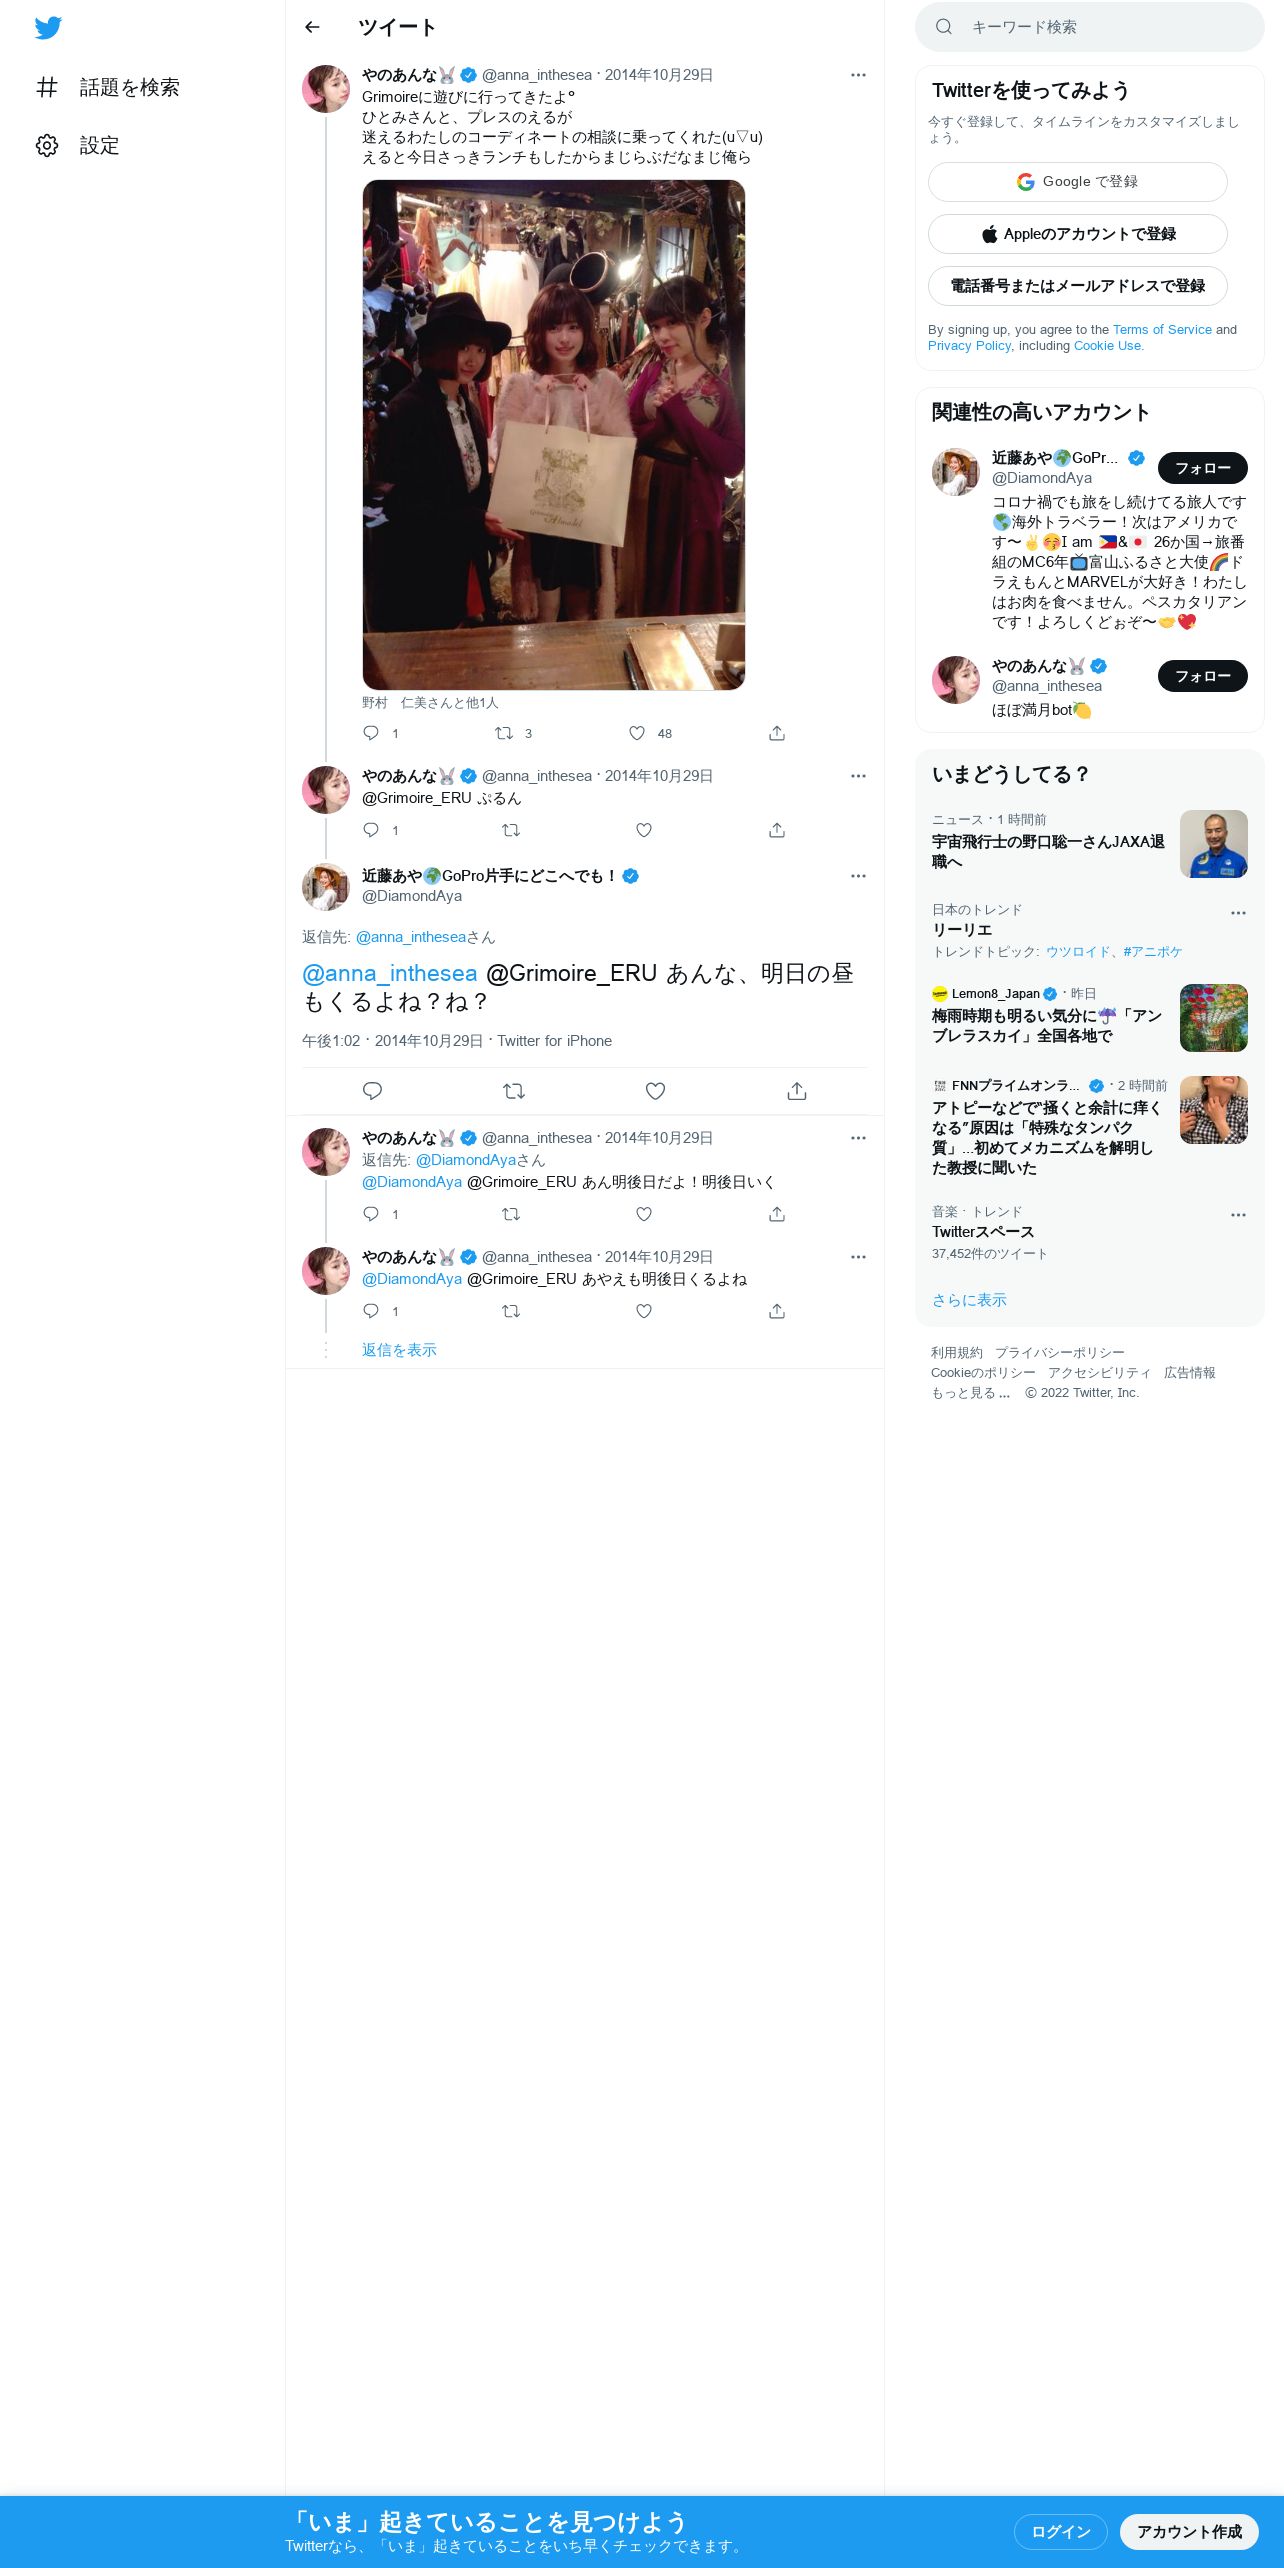Open more options on first tweet

(x=858, y=75)
